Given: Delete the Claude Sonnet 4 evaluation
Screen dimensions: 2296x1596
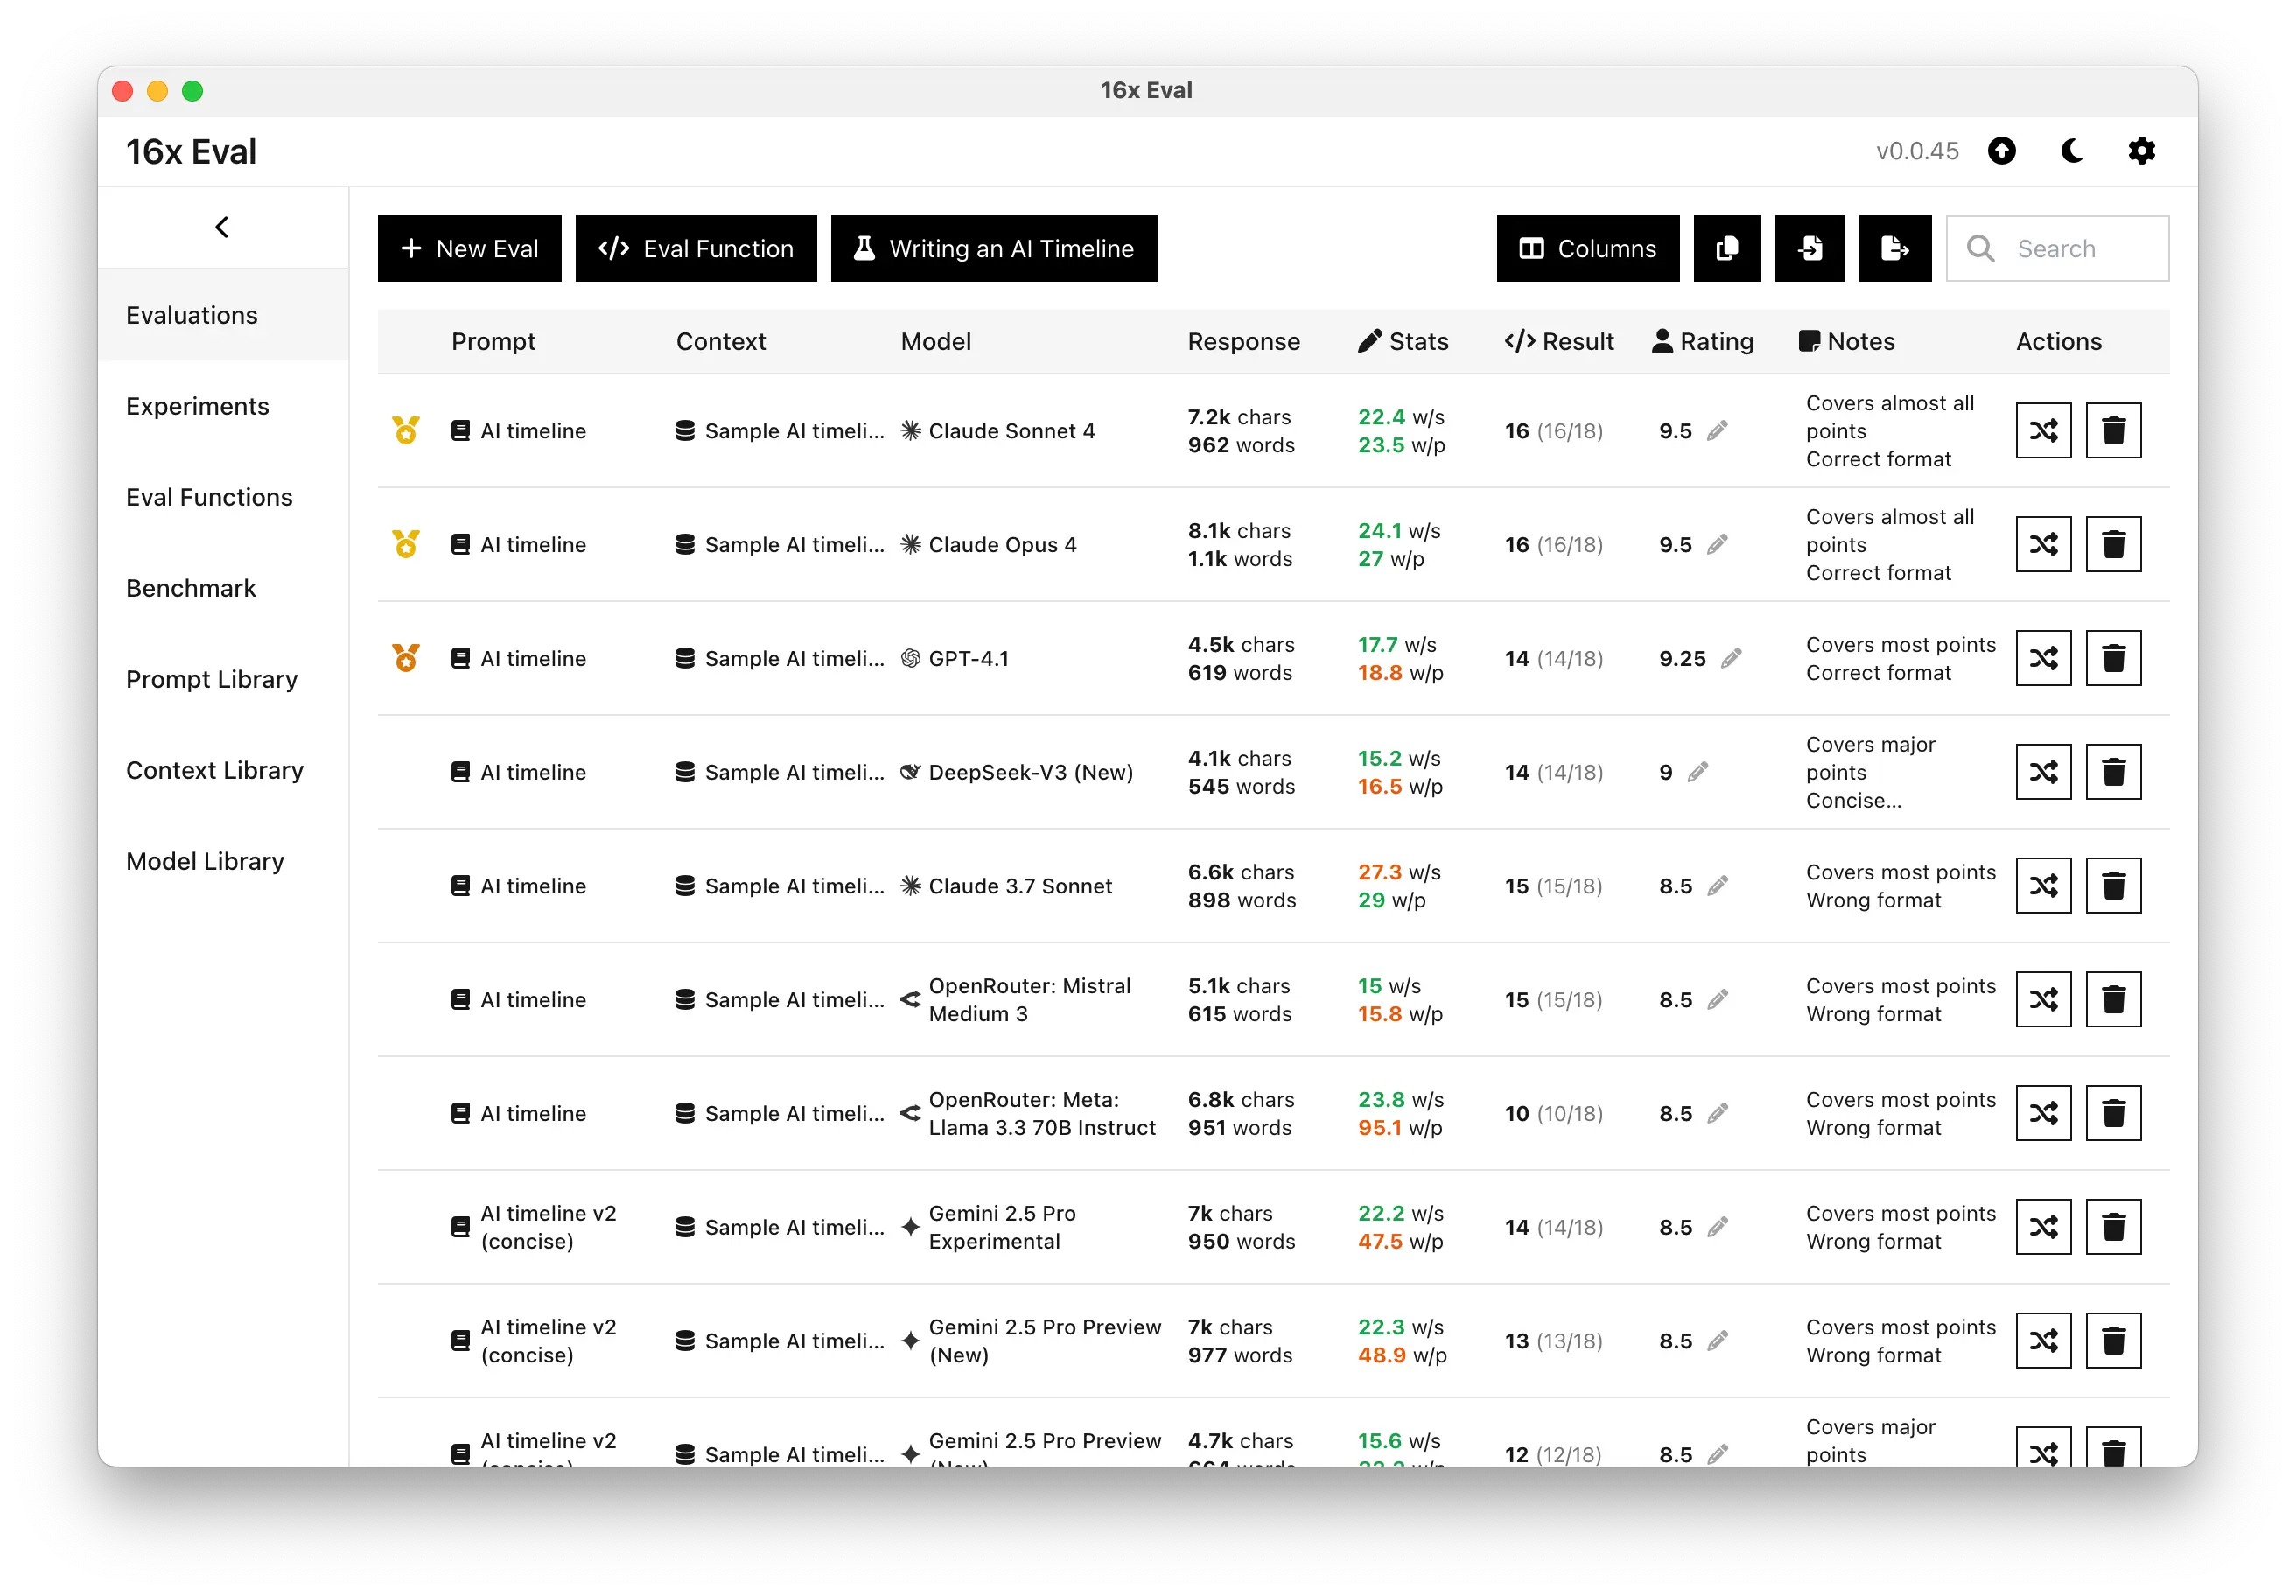Looking at the screenshot, I should pos(2114,431).
